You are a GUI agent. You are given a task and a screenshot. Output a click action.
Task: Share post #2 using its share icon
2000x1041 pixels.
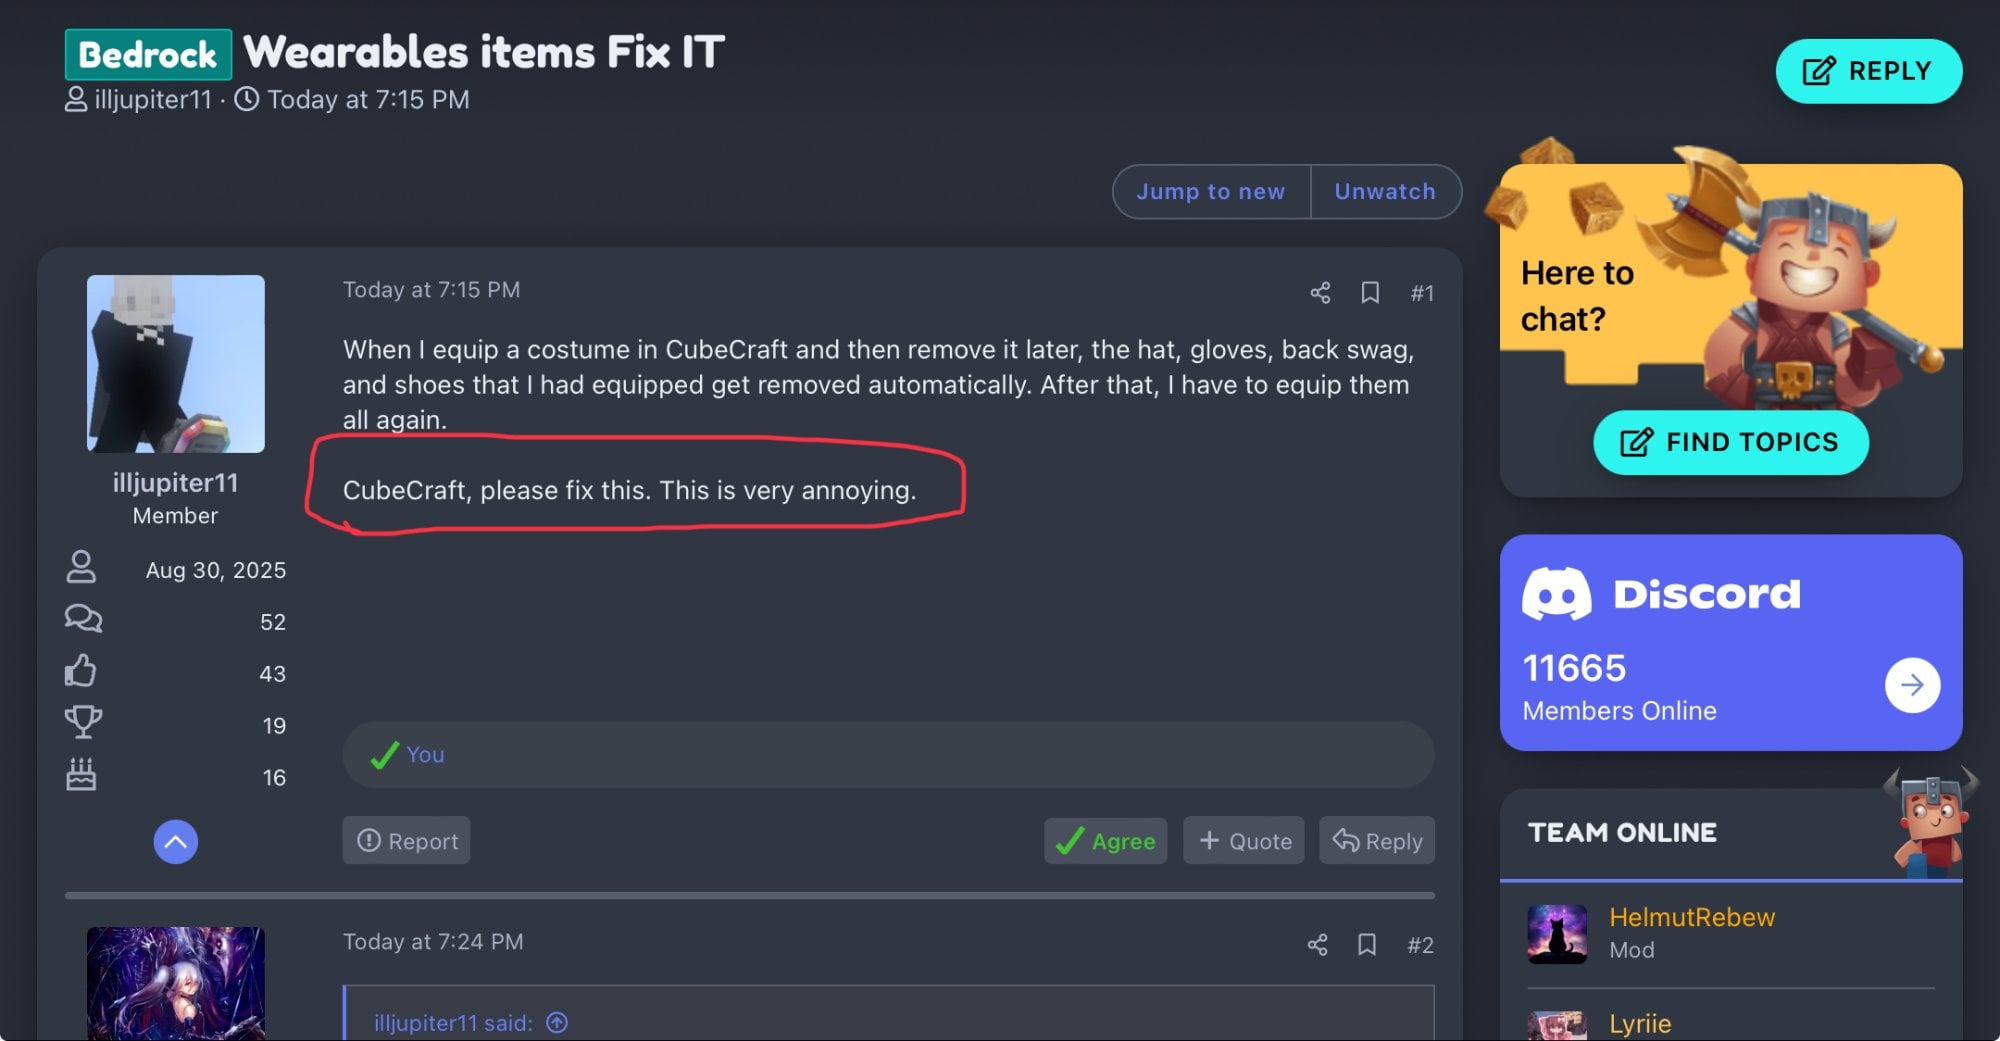point(1317,944)
